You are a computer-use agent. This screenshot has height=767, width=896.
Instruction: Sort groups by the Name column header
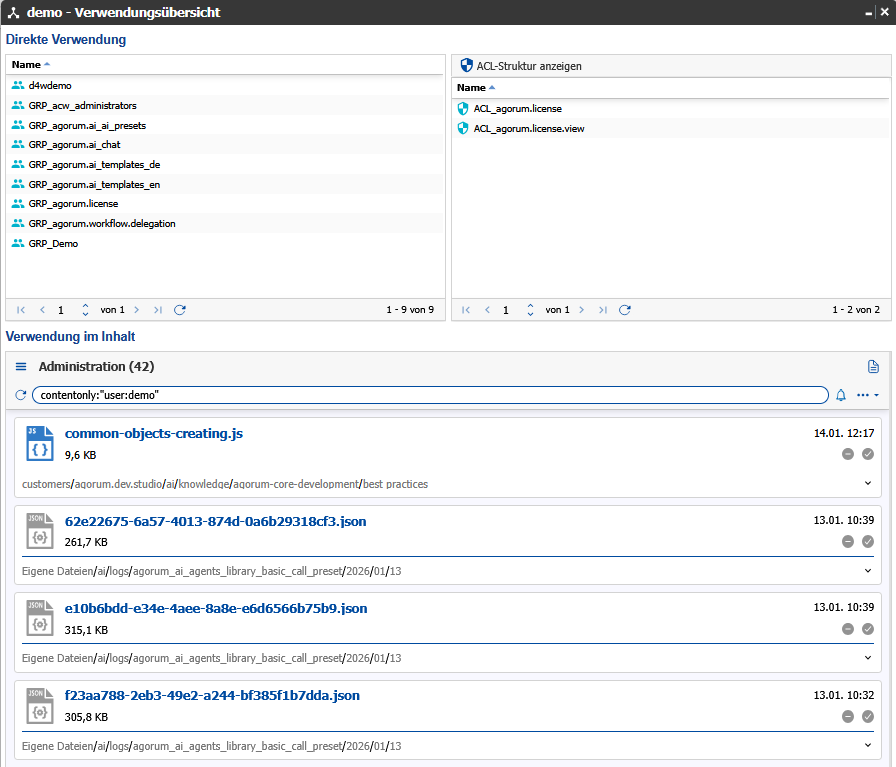pos(27,64)
